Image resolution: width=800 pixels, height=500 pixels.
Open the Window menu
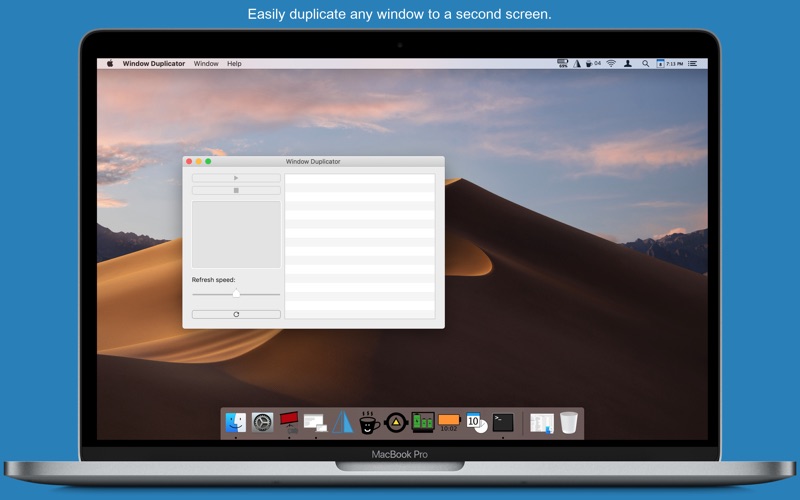click(206, 64)
